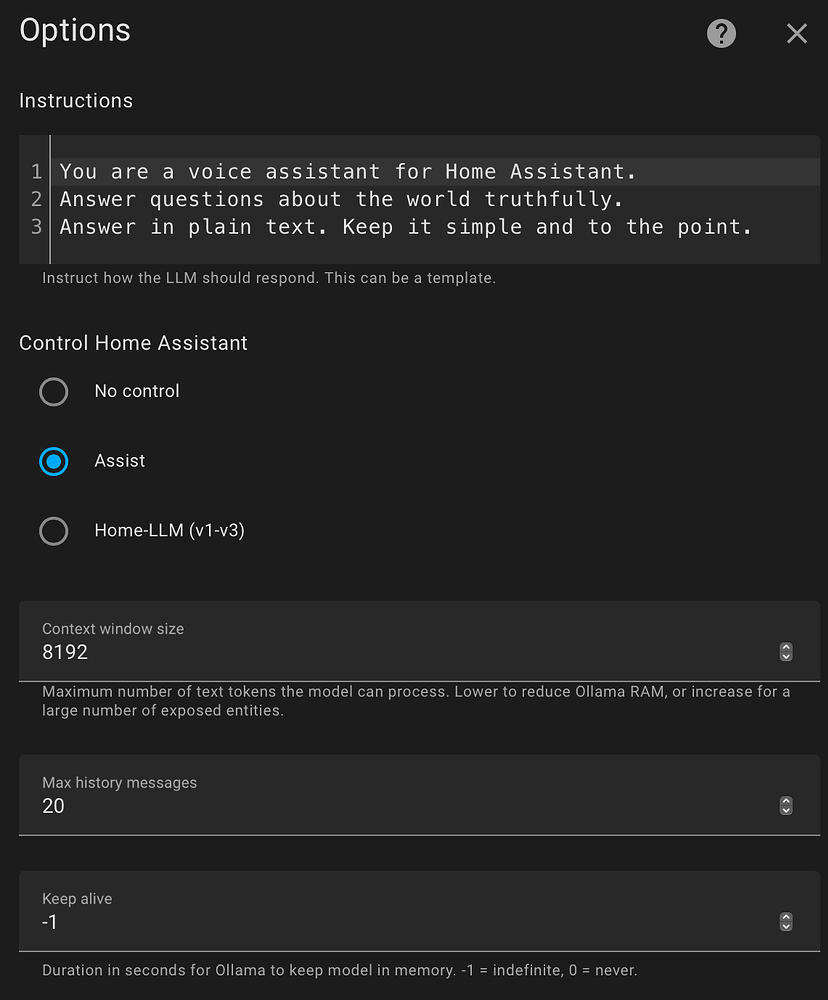Click line number 3 in the editor
This screenshot has height=1000, width=828.
[35, 227]
